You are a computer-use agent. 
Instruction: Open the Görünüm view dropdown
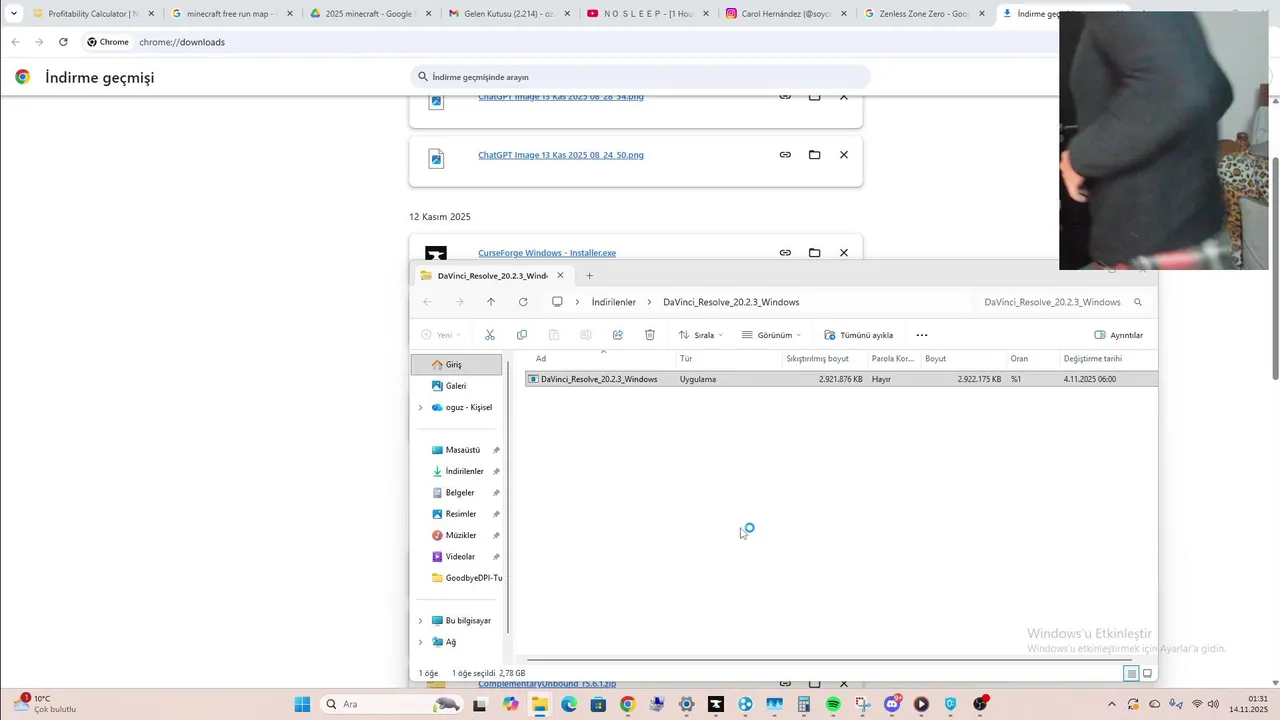click(x=771, y=335)
